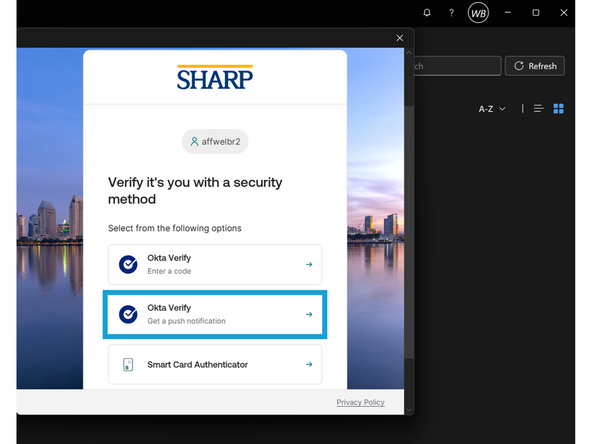Open the Privacy Policy link
This screenshot has height=444, width=592.
pyautogui.click(x=361, y=402)
